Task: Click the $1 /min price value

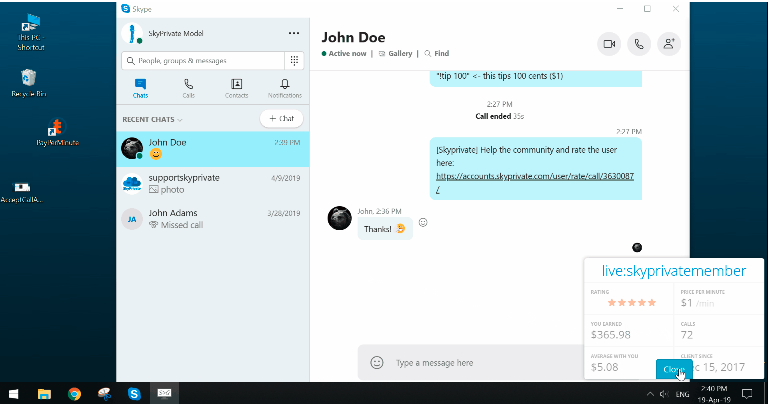Action: click(x=697, y=303)
